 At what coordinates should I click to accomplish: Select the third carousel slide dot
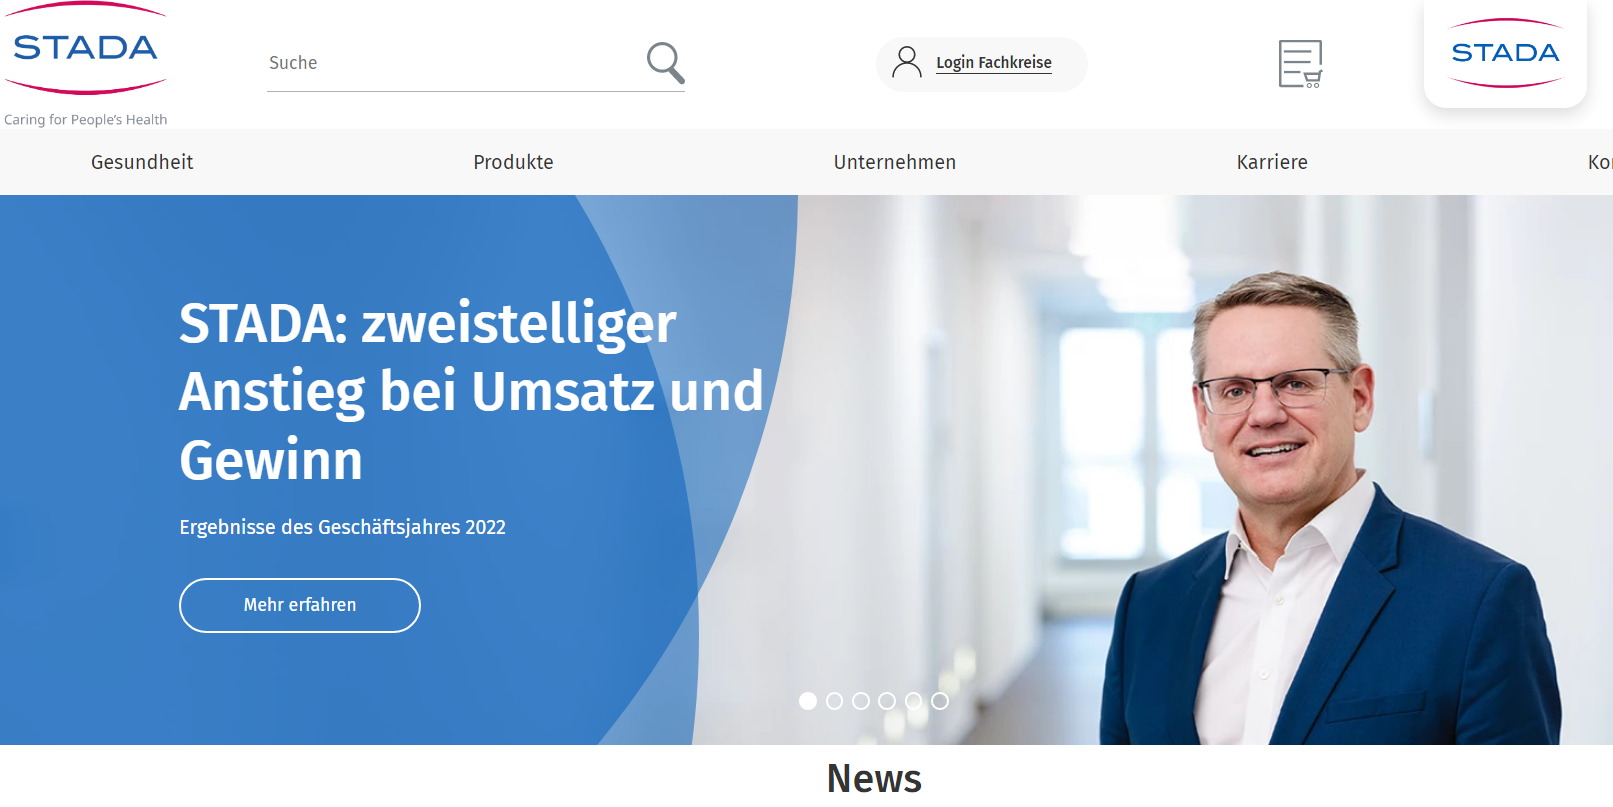(x=861, y=701)
